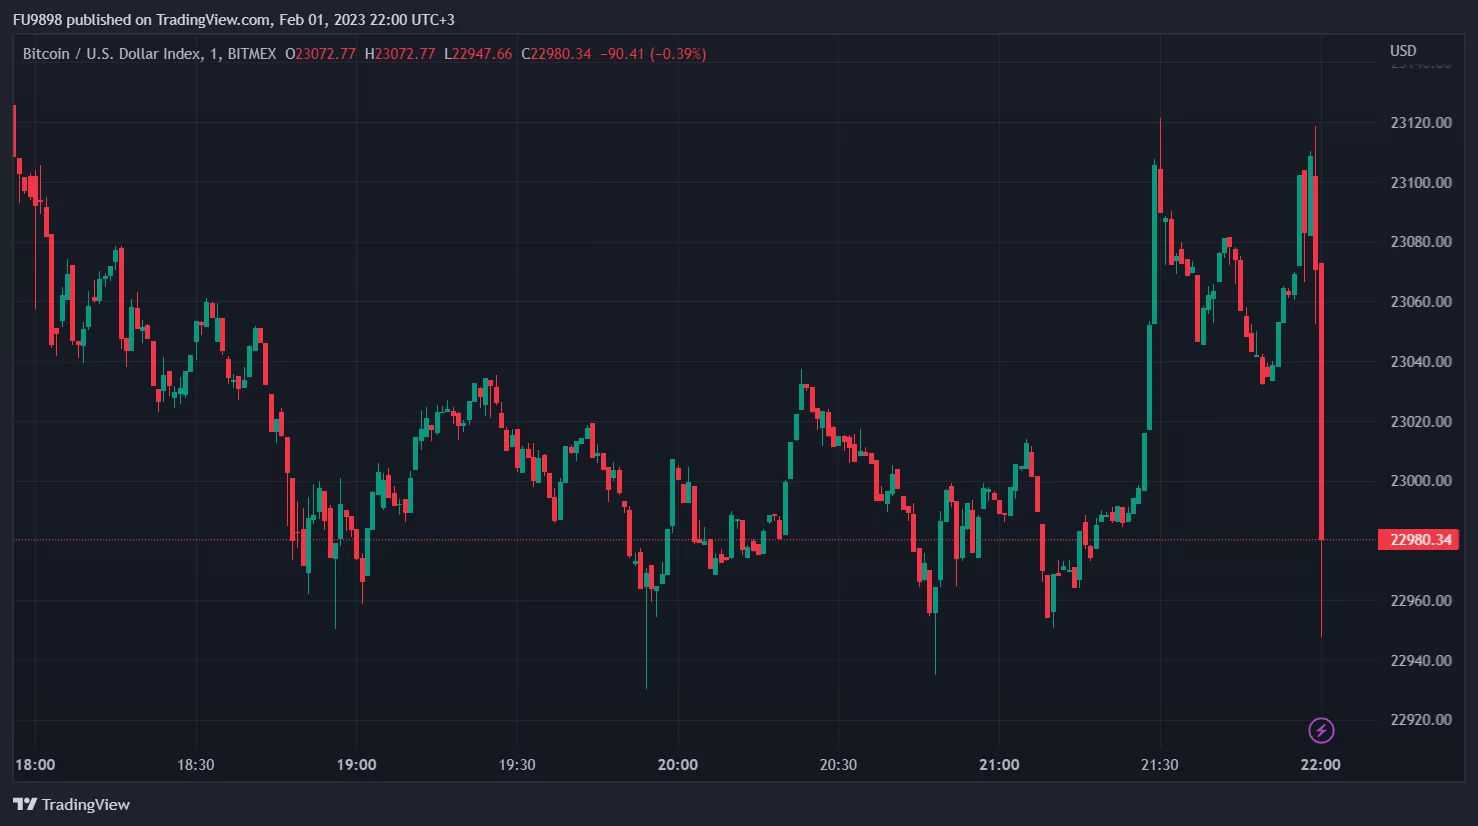Click the 20:00 time axis label
1478x826 pixels.
(677, 765)
